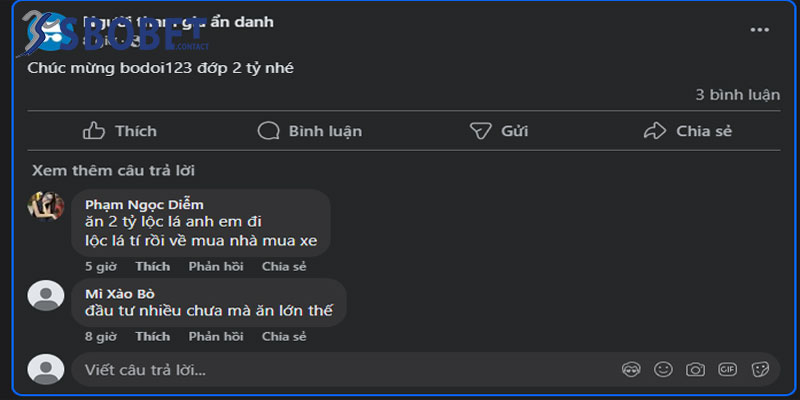Reply to Phạm Ngọc Diễm's comment

click(x=216, y=266)
